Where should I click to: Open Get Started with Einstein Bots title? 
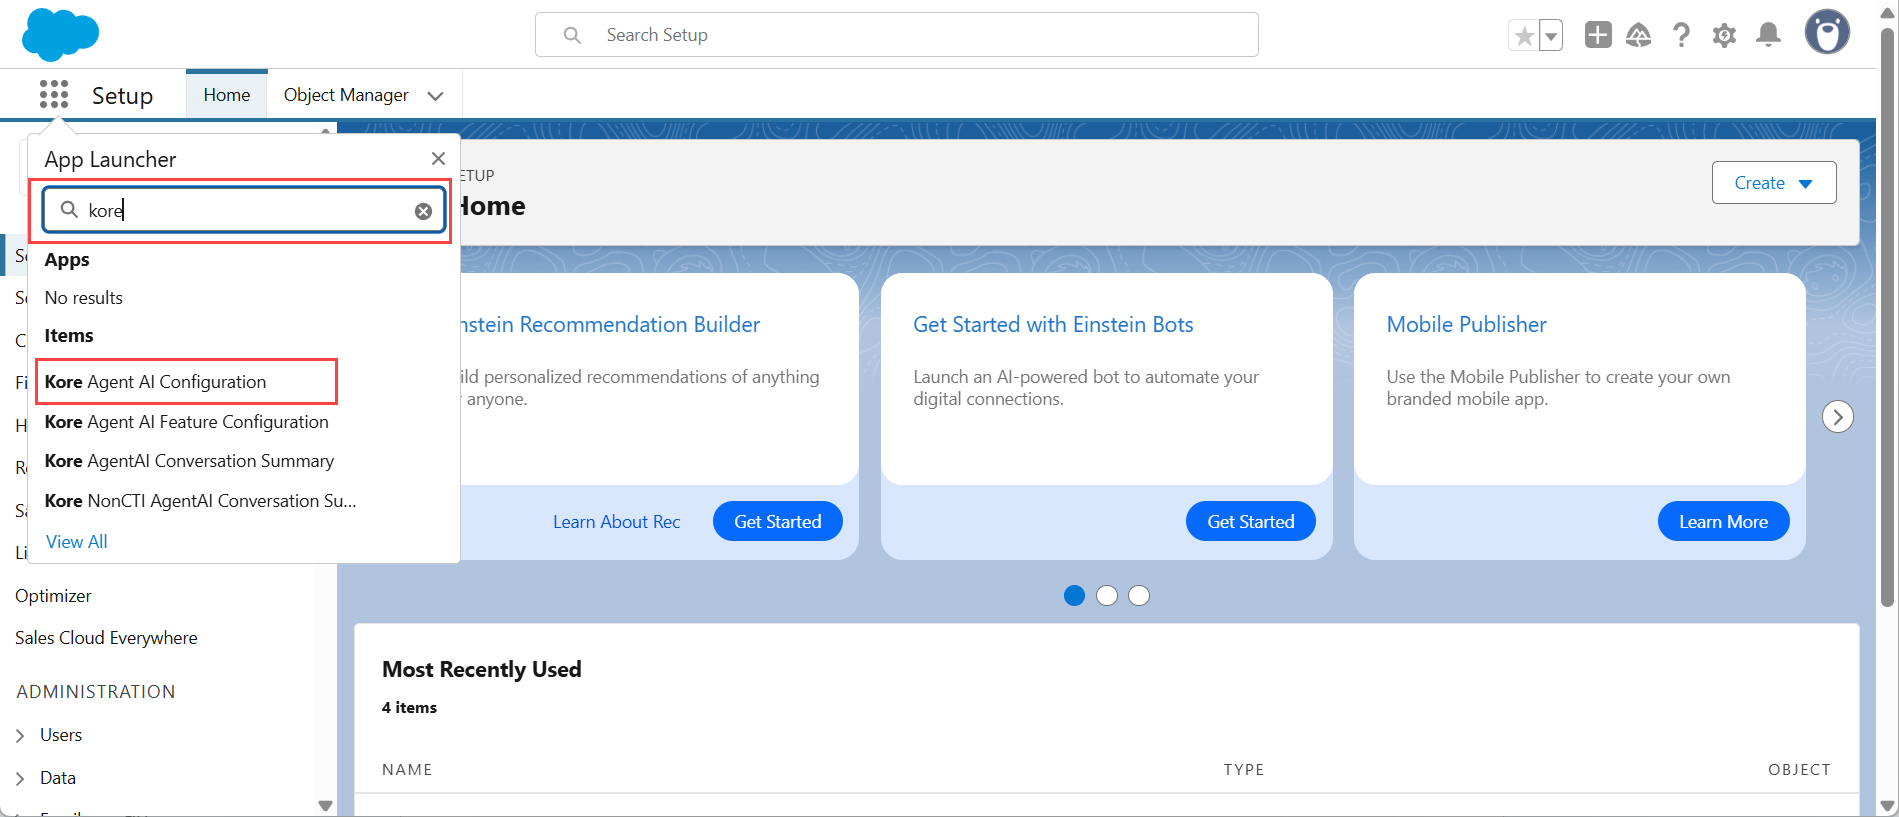pos(1053,324)
